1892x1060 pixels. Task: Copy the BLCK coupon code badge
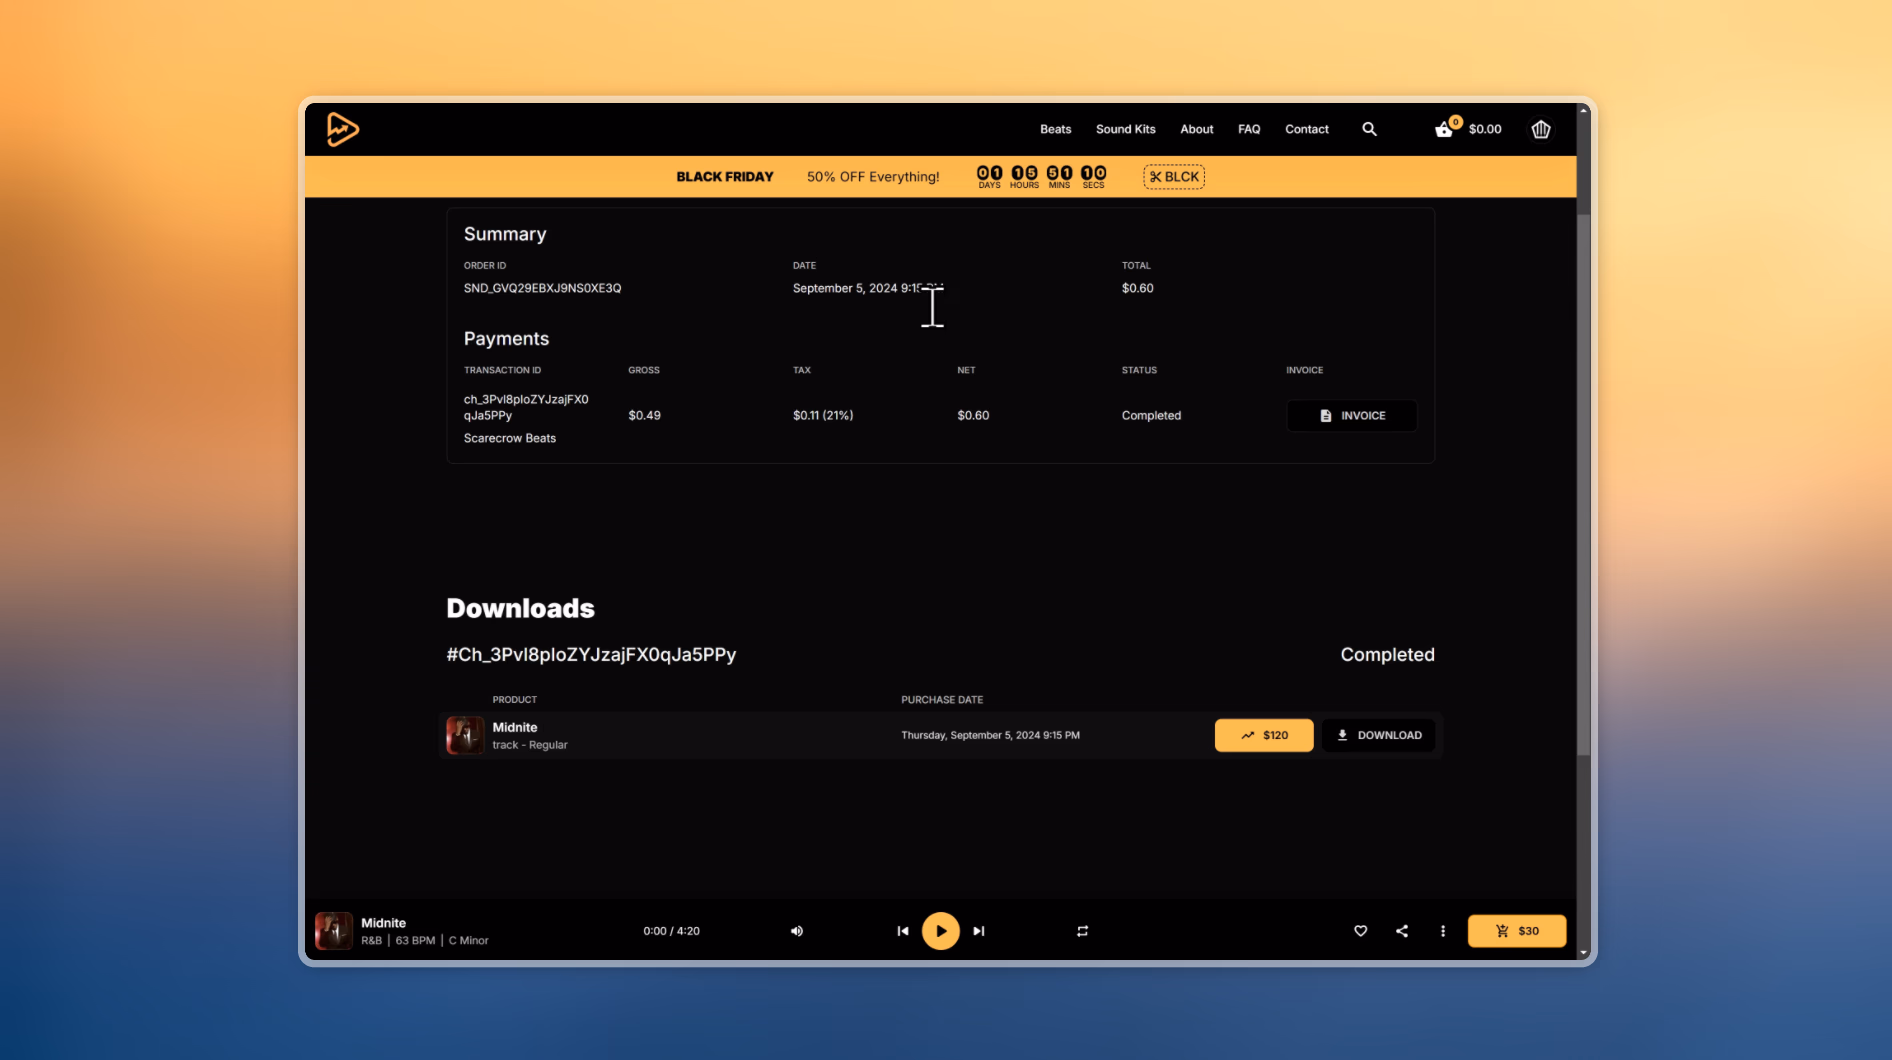(1174, 177)
